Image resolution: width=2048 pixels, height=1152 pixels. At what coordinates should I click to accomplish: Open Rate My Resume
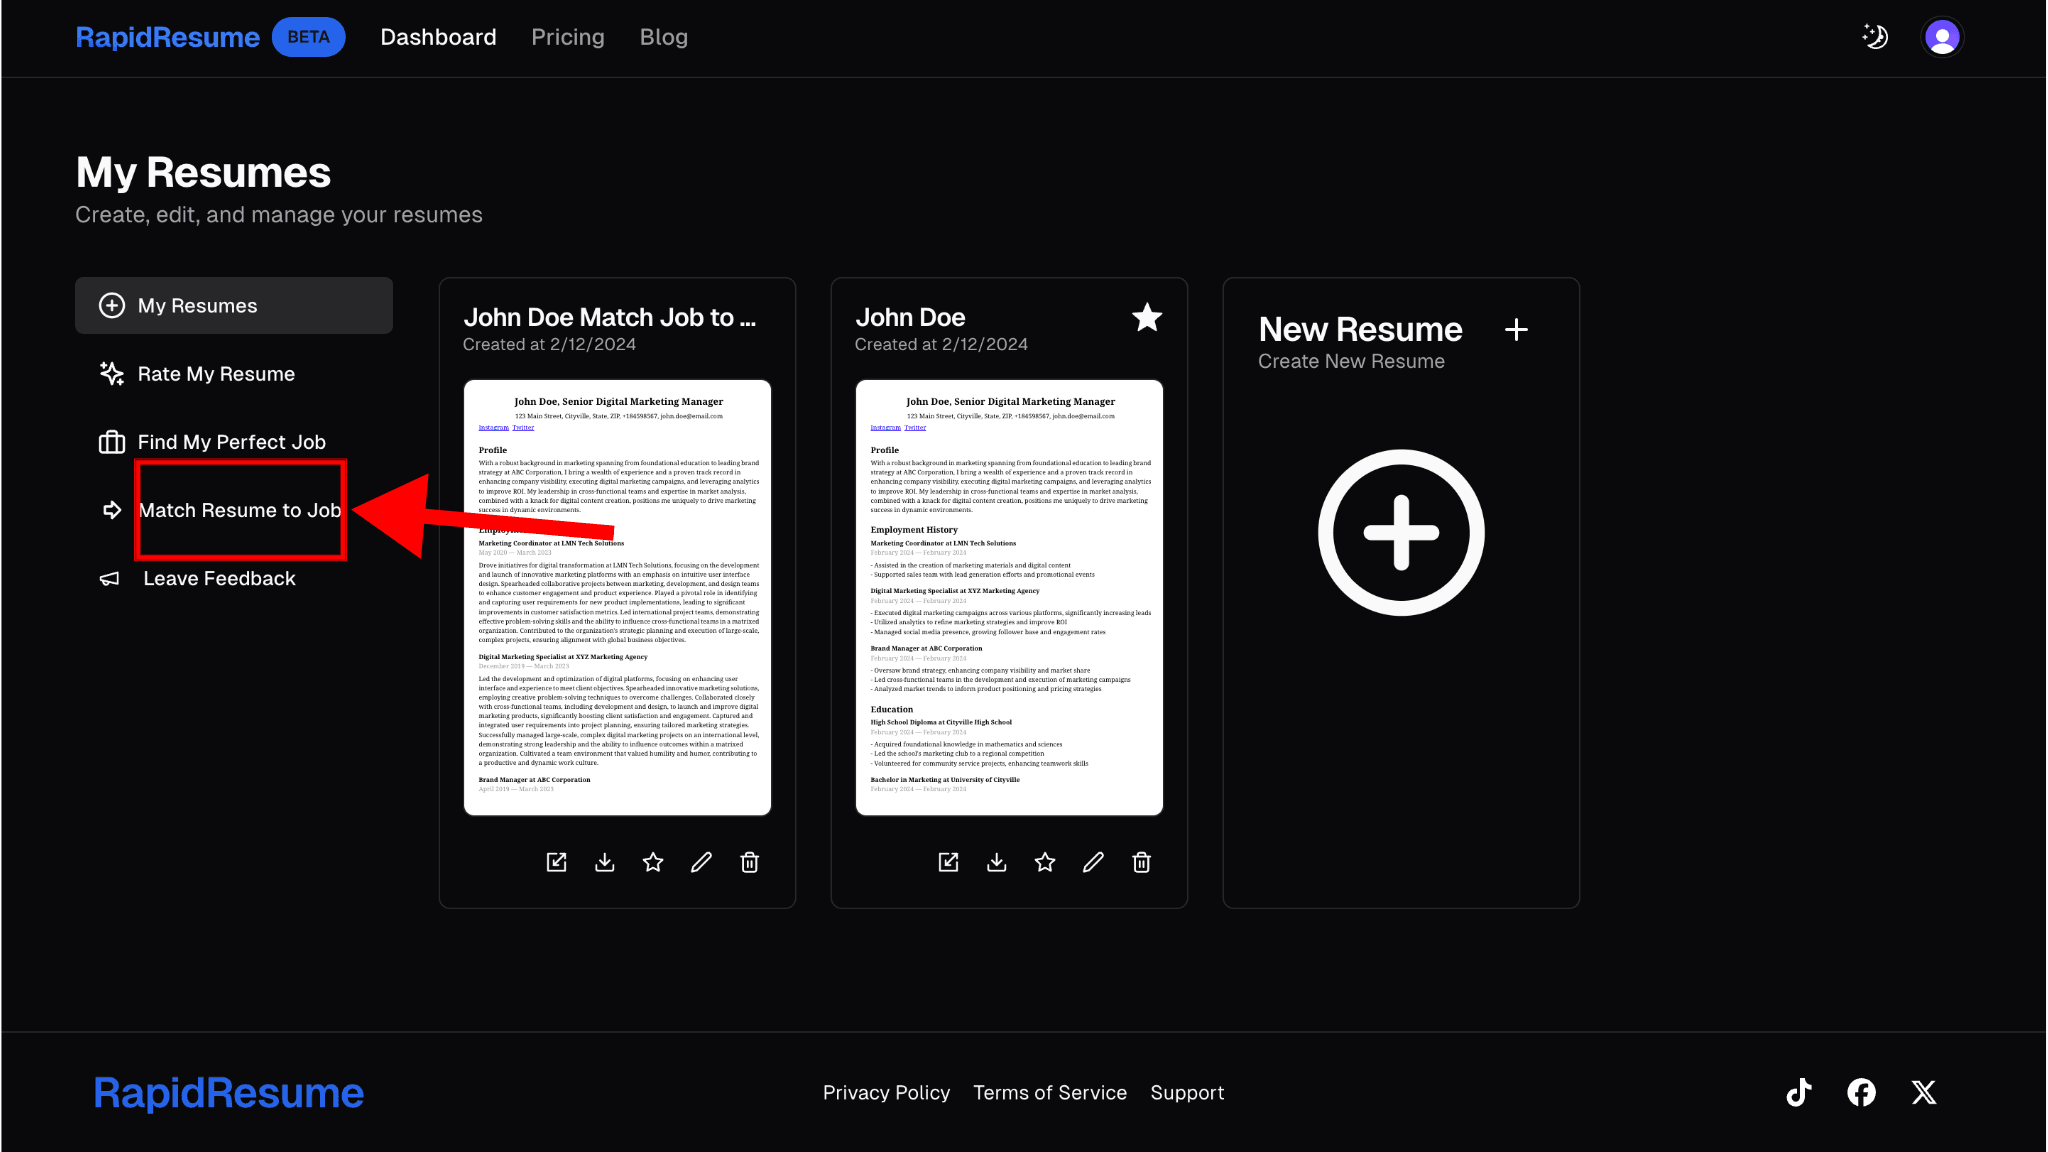tap(216, 374)
